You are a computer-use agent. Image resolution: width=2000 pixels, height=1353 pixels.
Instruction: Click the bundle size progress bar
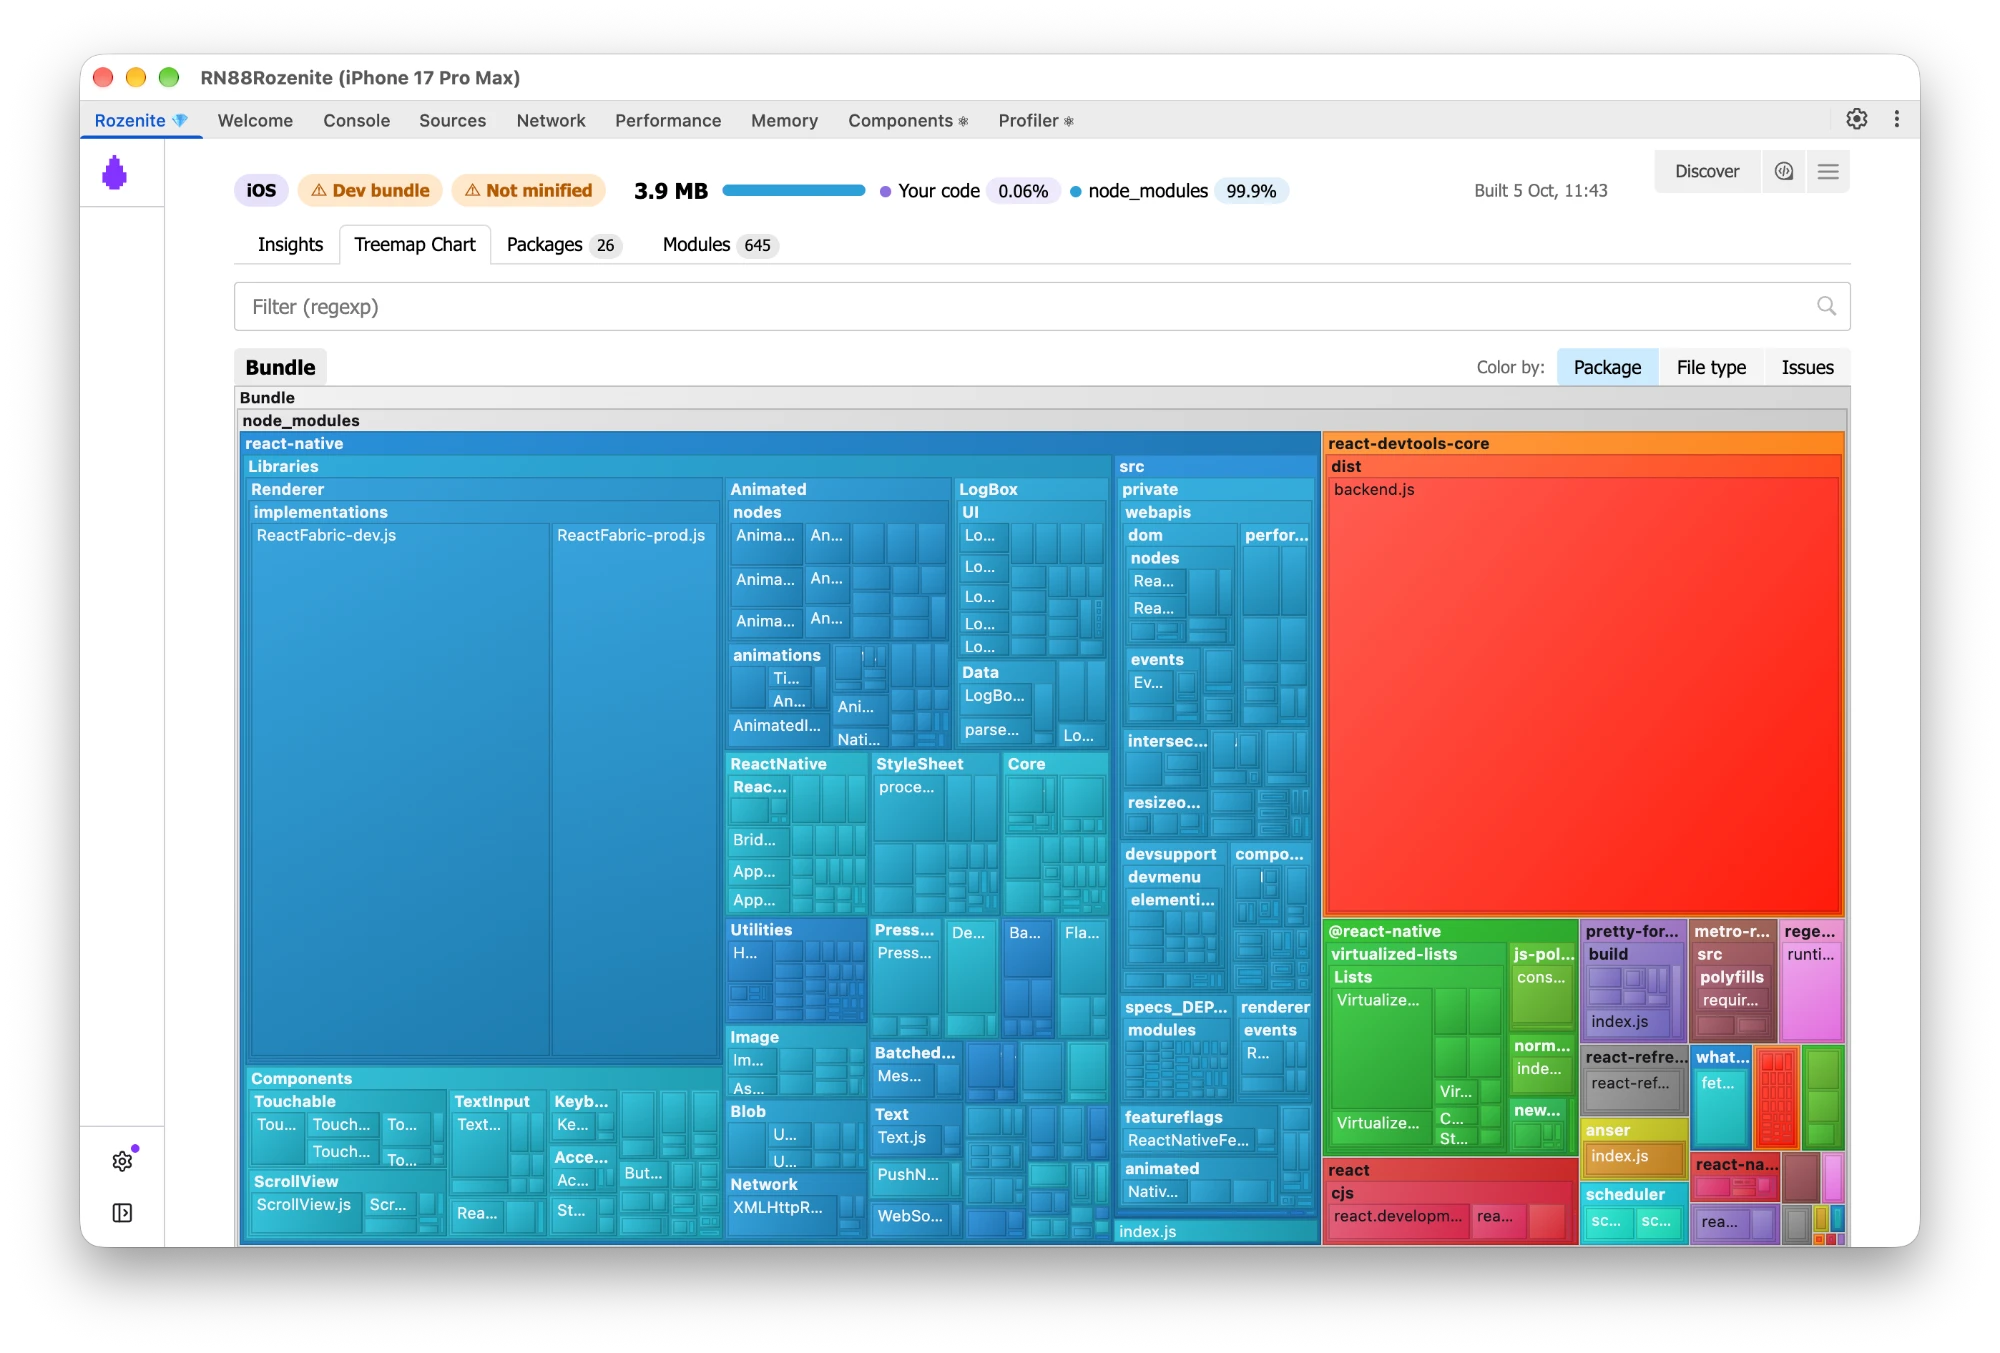[x=794, y=190]
